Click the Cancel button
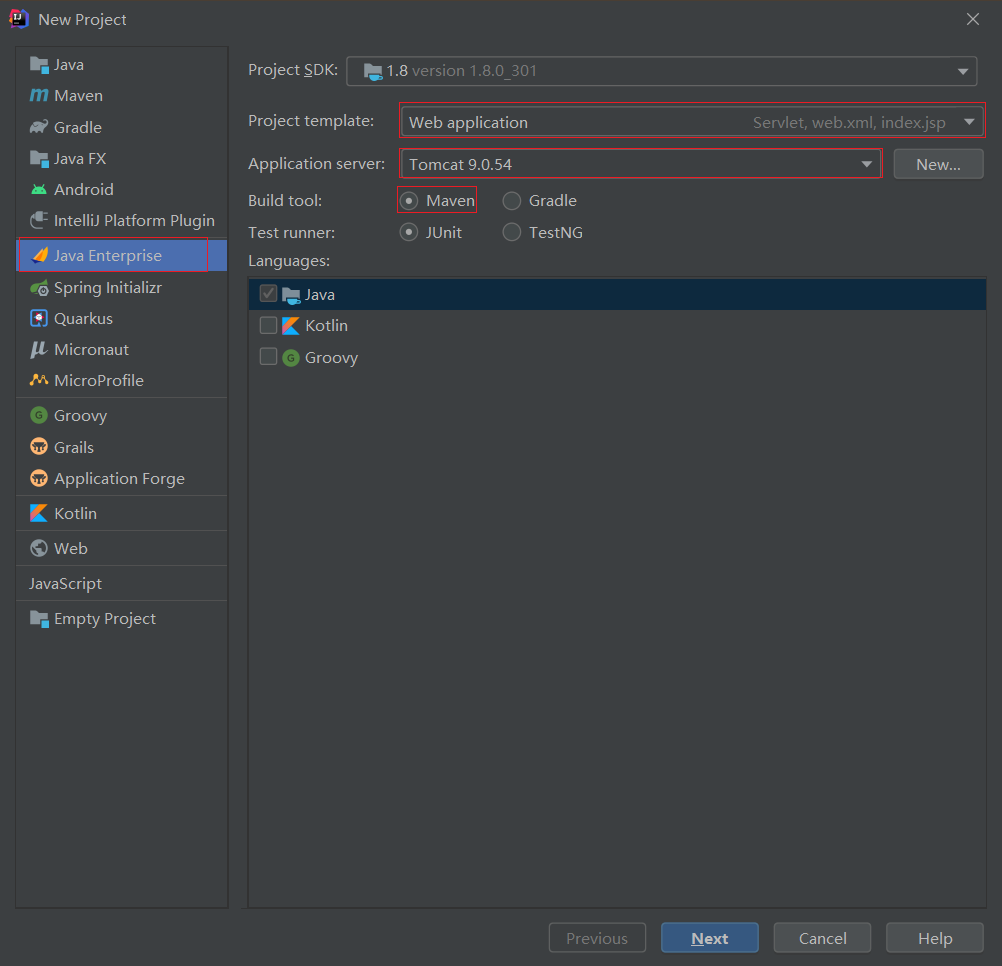Image resolution: width=1002 pixels, height=966 pixels. pos(822,938)
